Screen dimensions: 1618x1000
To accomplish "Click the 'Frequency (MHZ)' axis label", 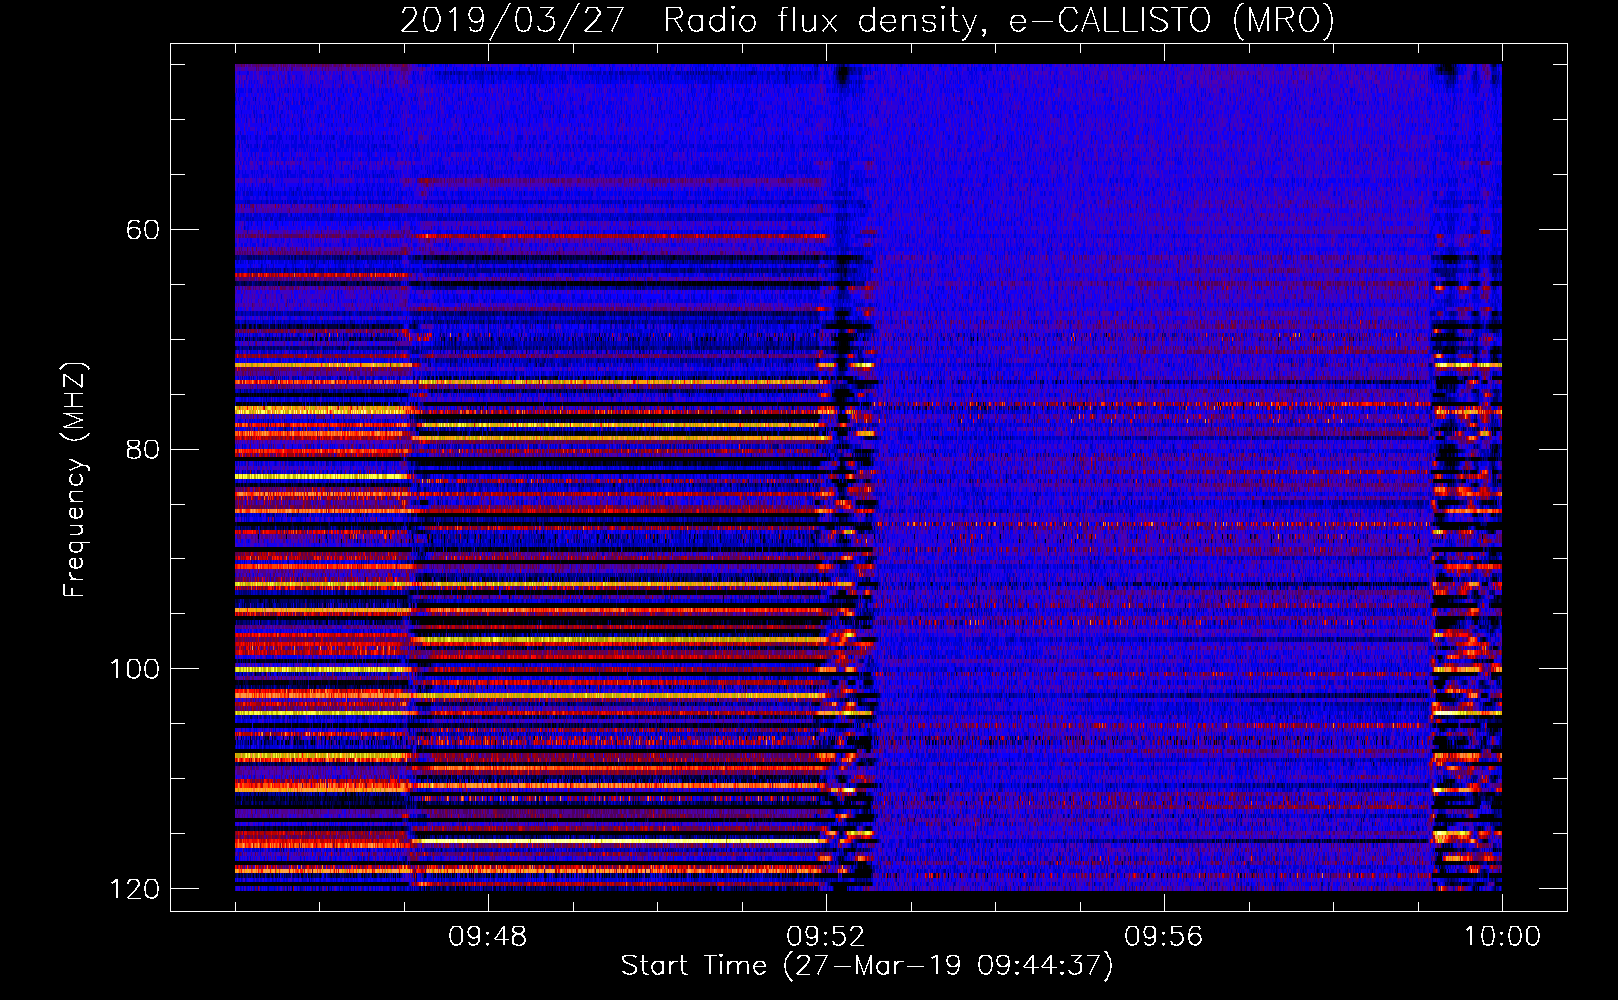I will point(75,479).
